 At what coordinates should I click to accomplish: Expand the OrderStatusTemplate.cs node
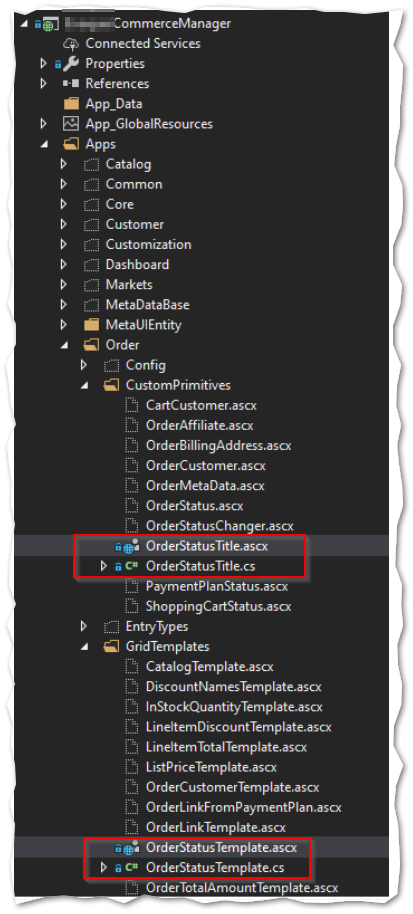tap(104, 868)
